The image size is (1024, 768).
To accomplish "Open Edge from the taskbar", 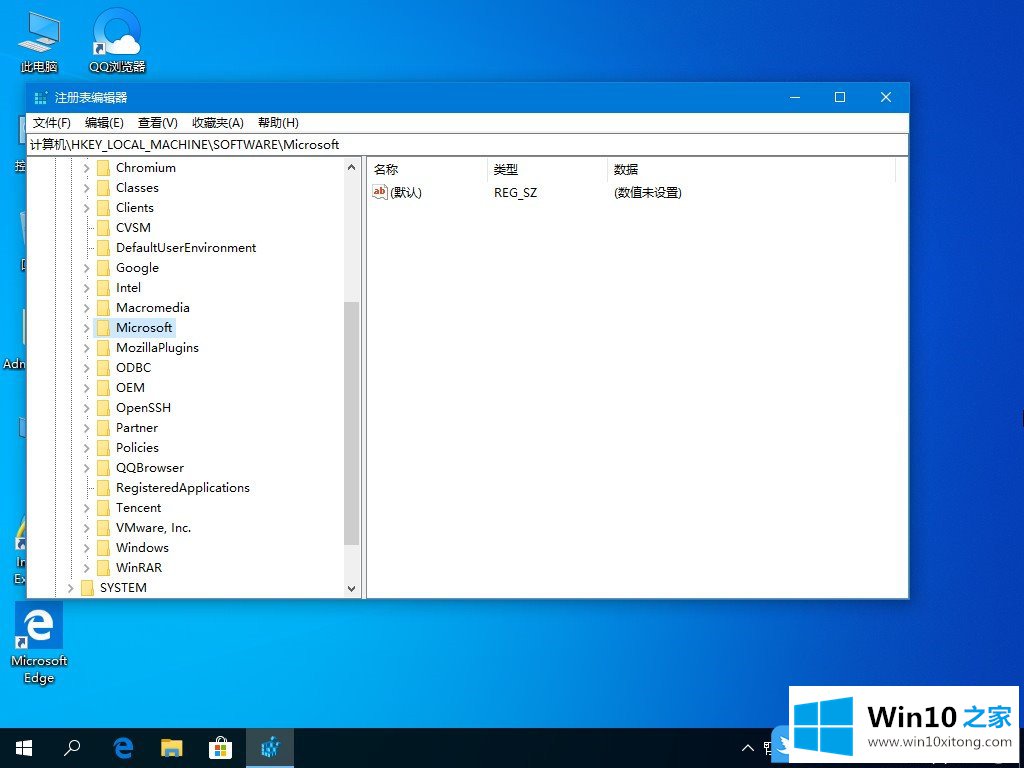I will coord(123,748).
